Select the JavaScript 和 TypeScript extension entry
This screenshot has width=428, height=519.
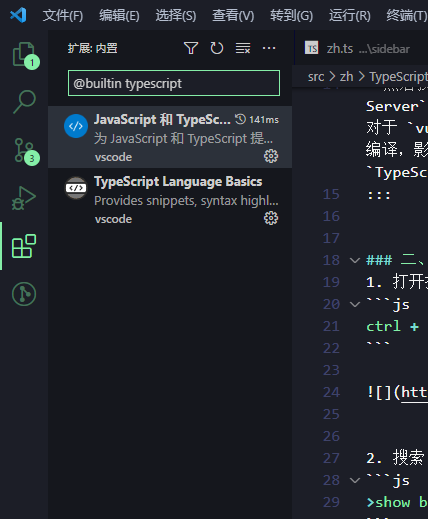(170, 137)
